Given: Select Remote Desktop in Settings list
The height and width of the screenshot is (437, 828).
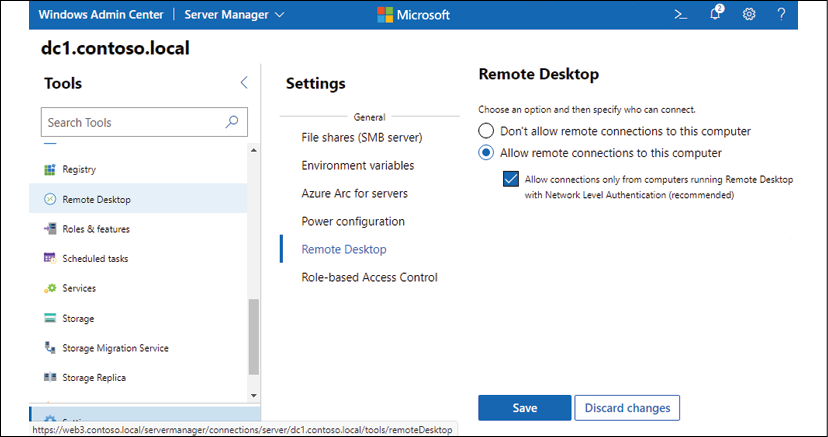Looking at the screenshot, I should [344, 250].
